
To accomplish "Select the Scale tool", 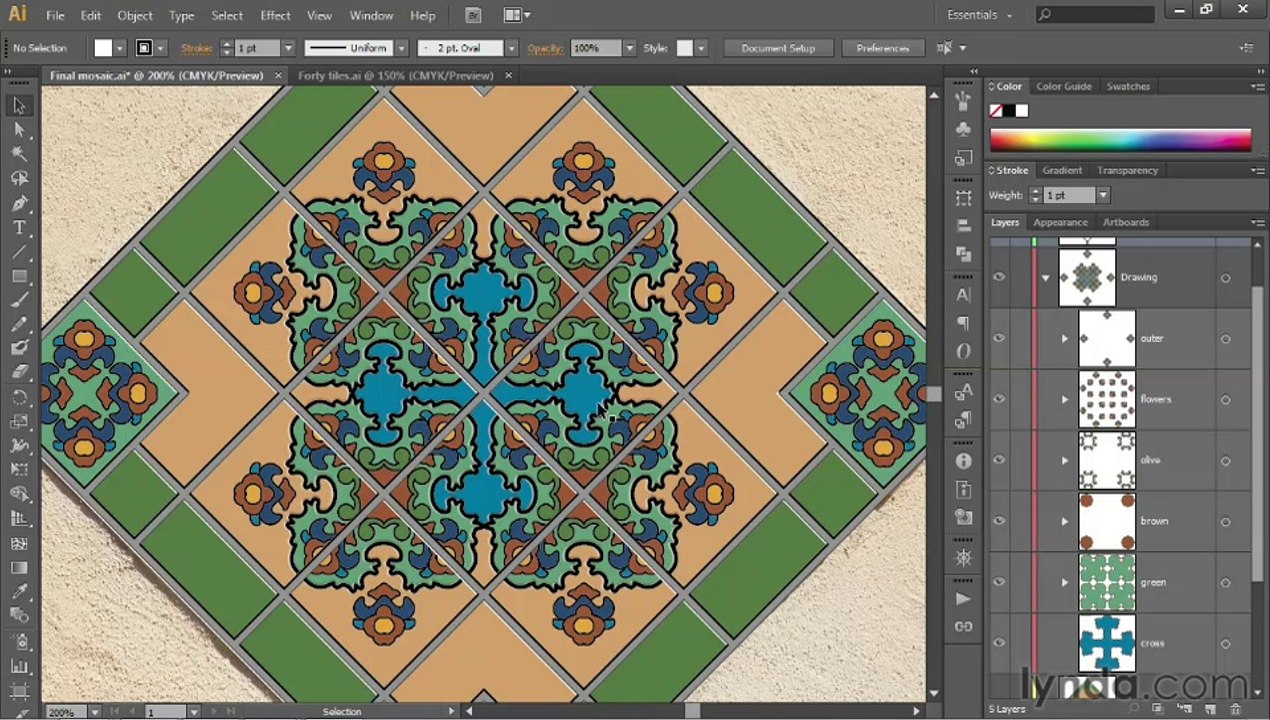I will (19, 421).
